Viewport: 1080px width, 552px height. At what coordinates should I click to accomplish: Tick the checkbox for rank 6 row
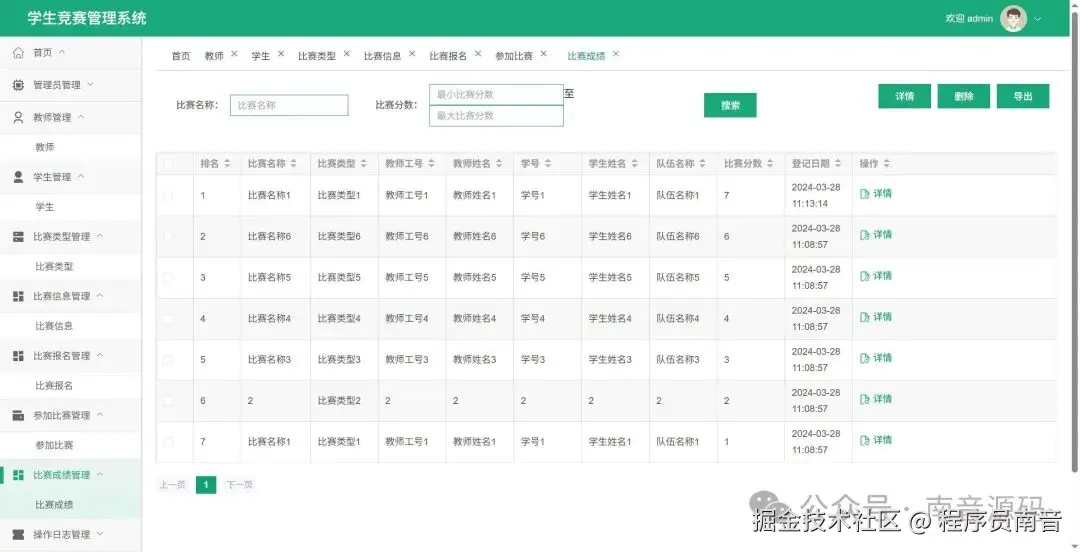pyautogui.click(x=168, y=400)
